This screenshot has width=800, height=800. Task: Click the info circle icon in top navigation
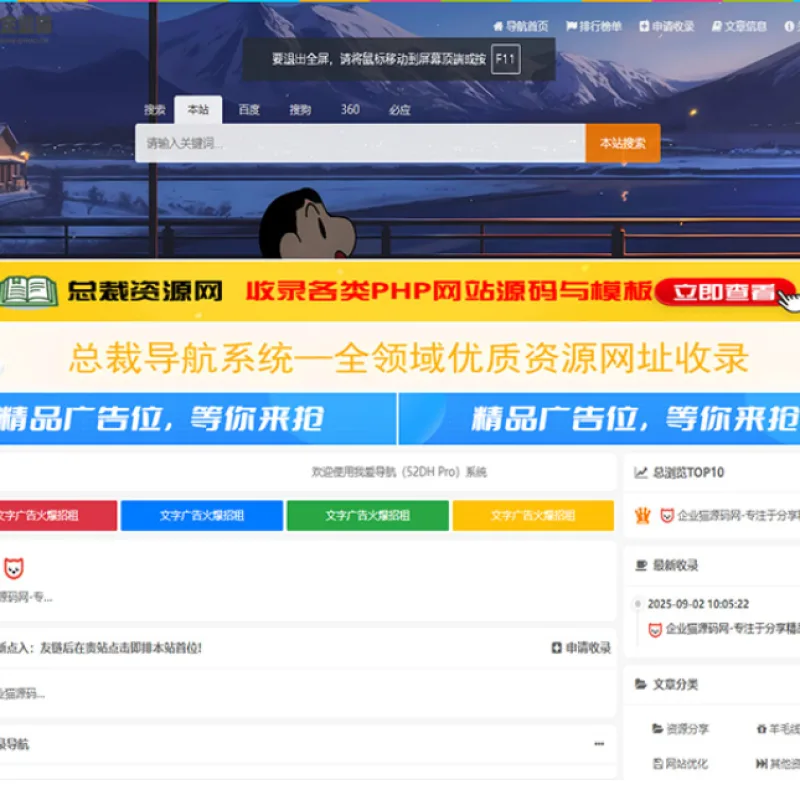pyautogui.click(x=789, y=26)
